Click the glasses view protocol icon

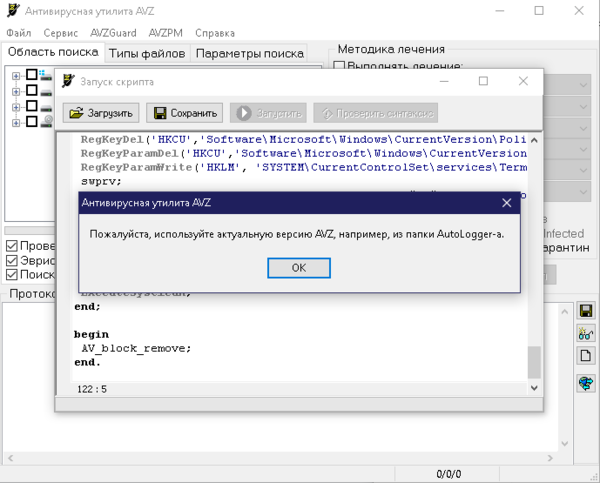pos(585,333)
